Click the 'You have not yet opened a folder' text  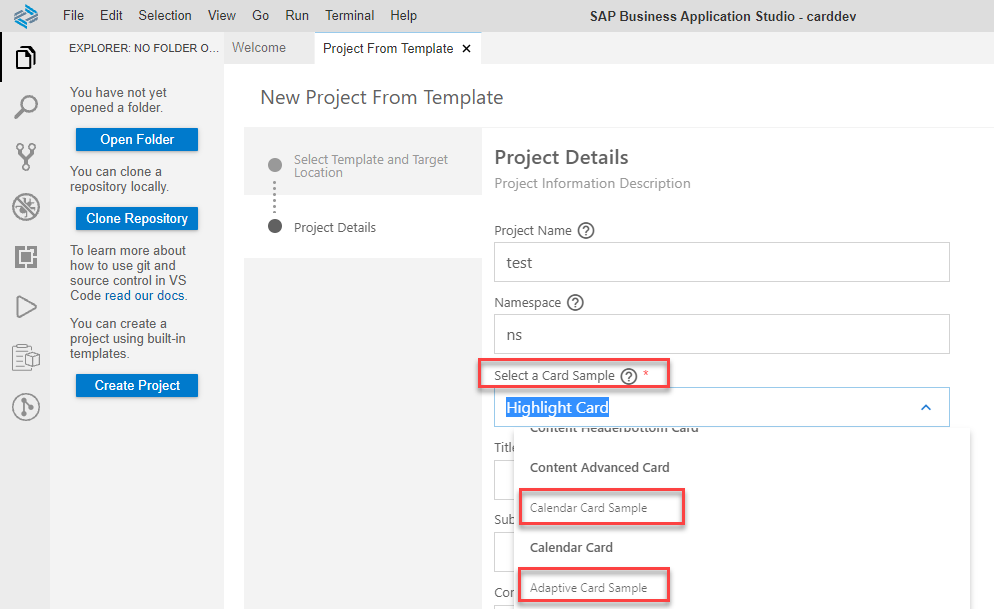click(119, 100)
